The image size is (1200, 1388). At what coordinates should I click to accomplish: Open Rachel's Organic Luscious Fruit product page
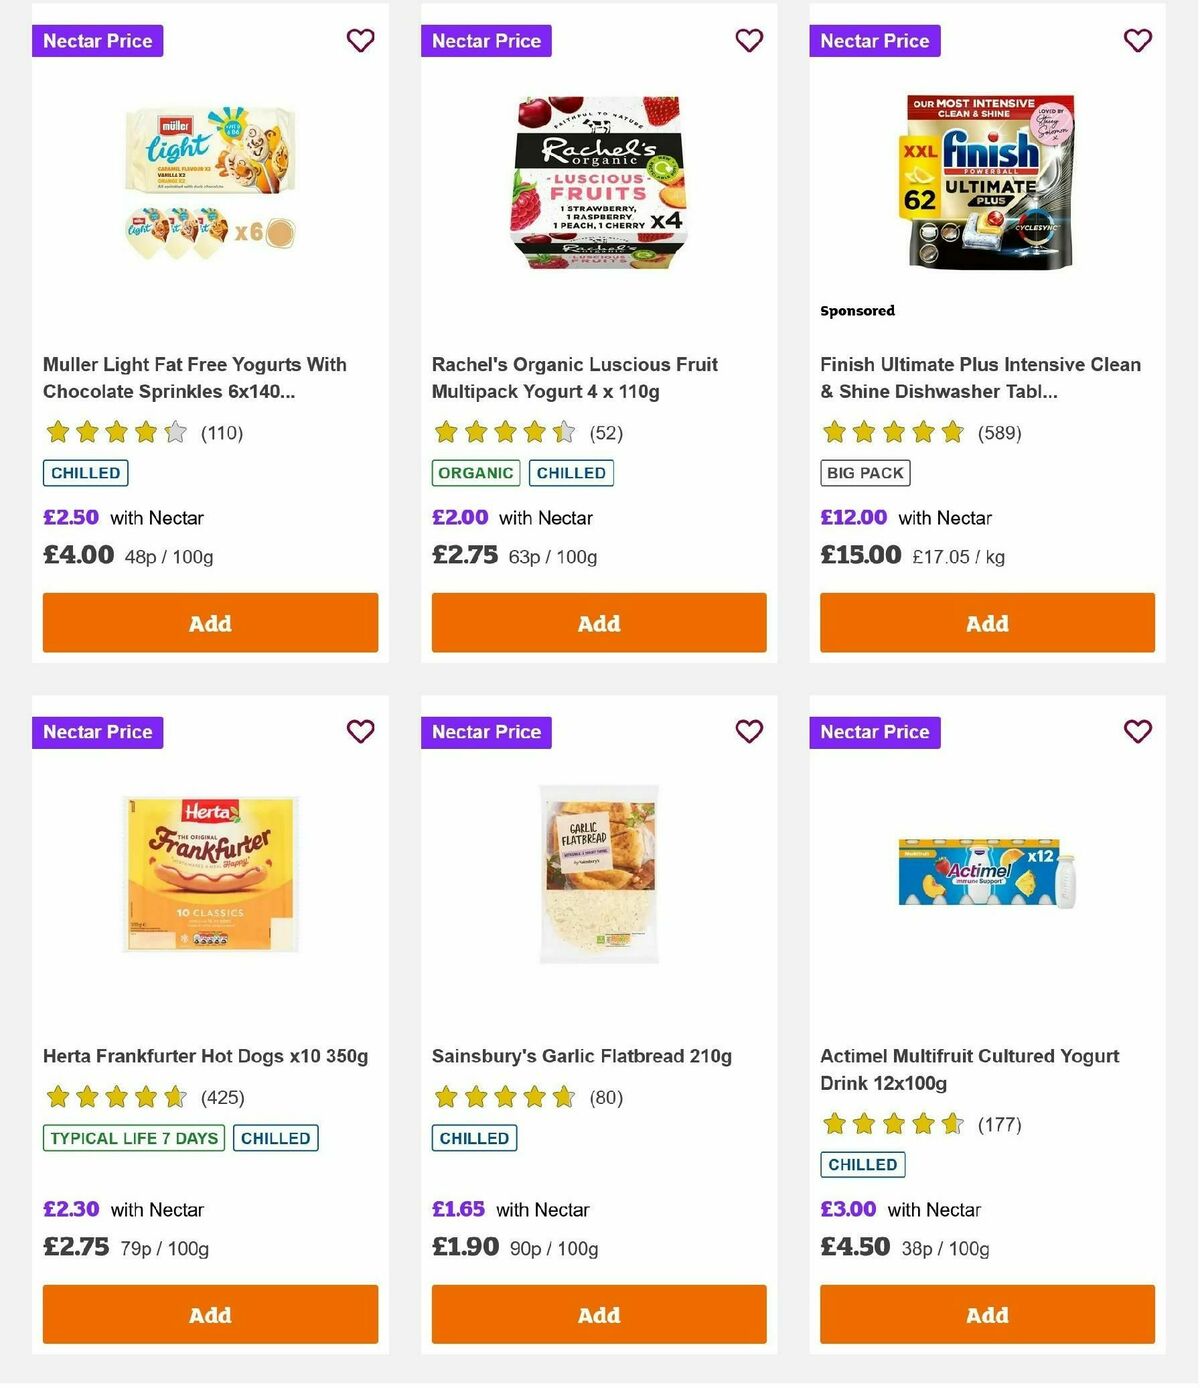tap(574, 378)
